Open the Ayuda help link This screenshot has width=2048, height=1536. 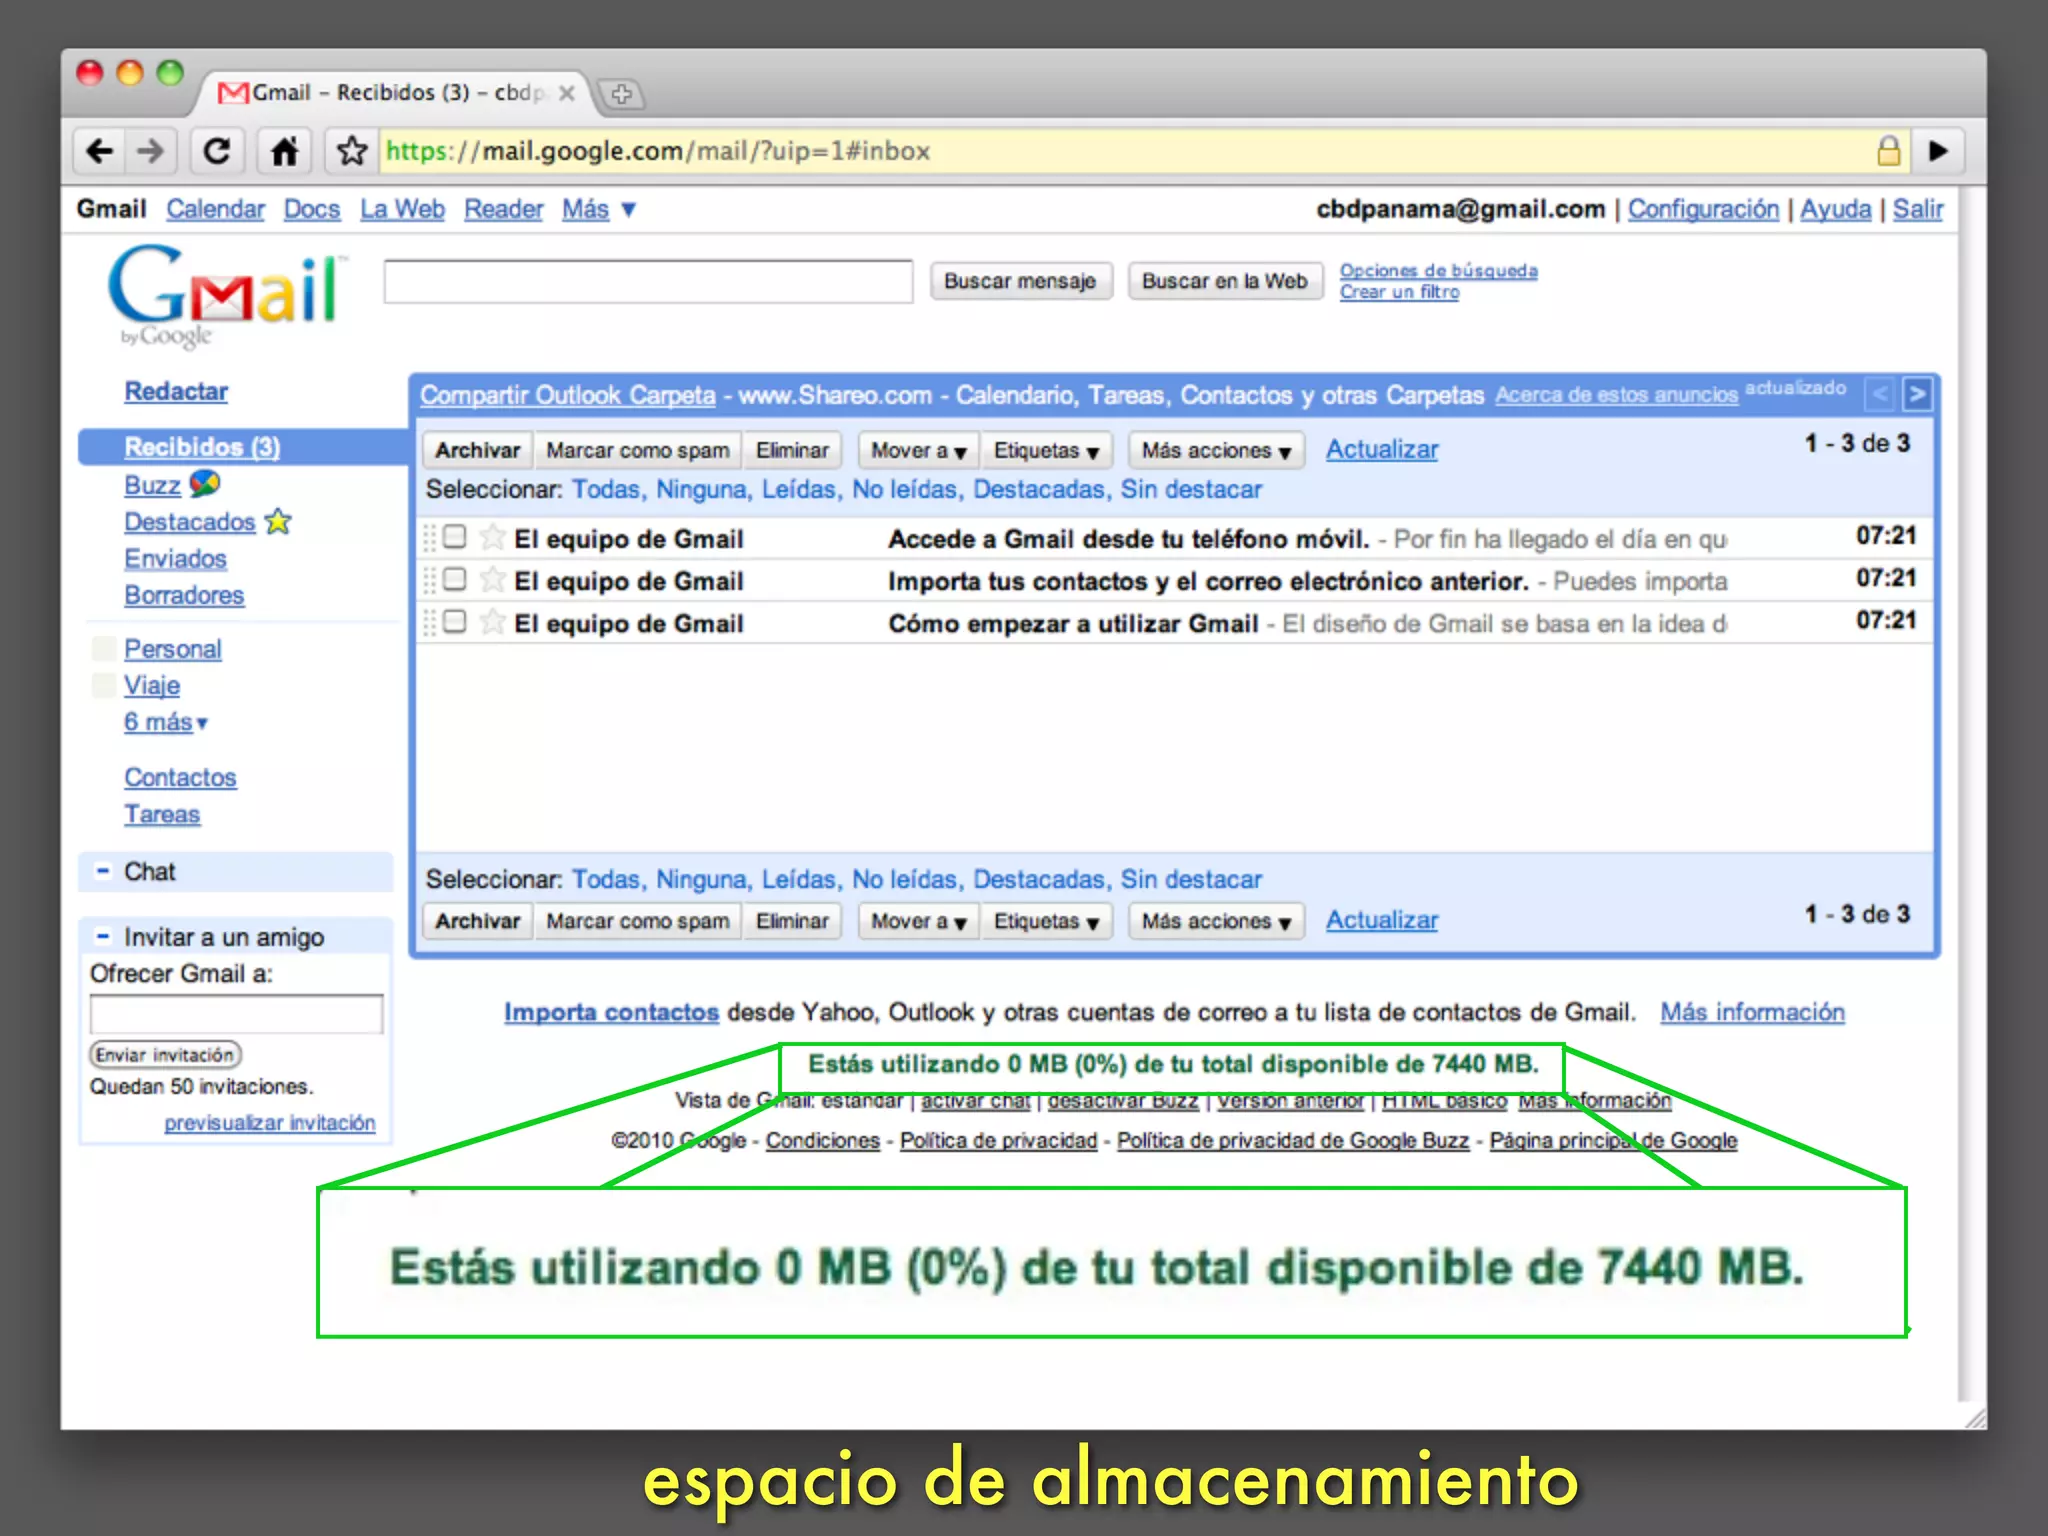click(x=1836, y=209)
